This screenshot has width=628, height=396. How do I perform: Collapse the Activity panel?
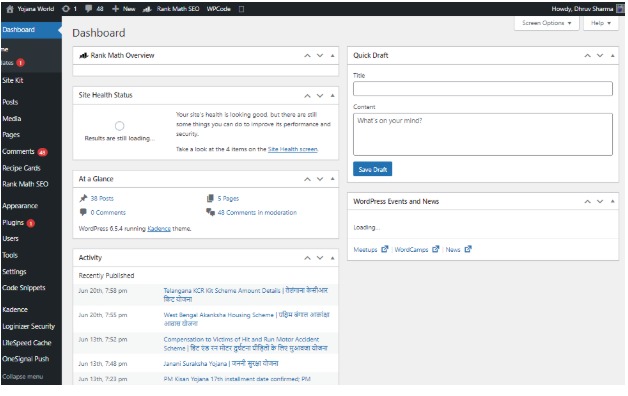point(332,258)
